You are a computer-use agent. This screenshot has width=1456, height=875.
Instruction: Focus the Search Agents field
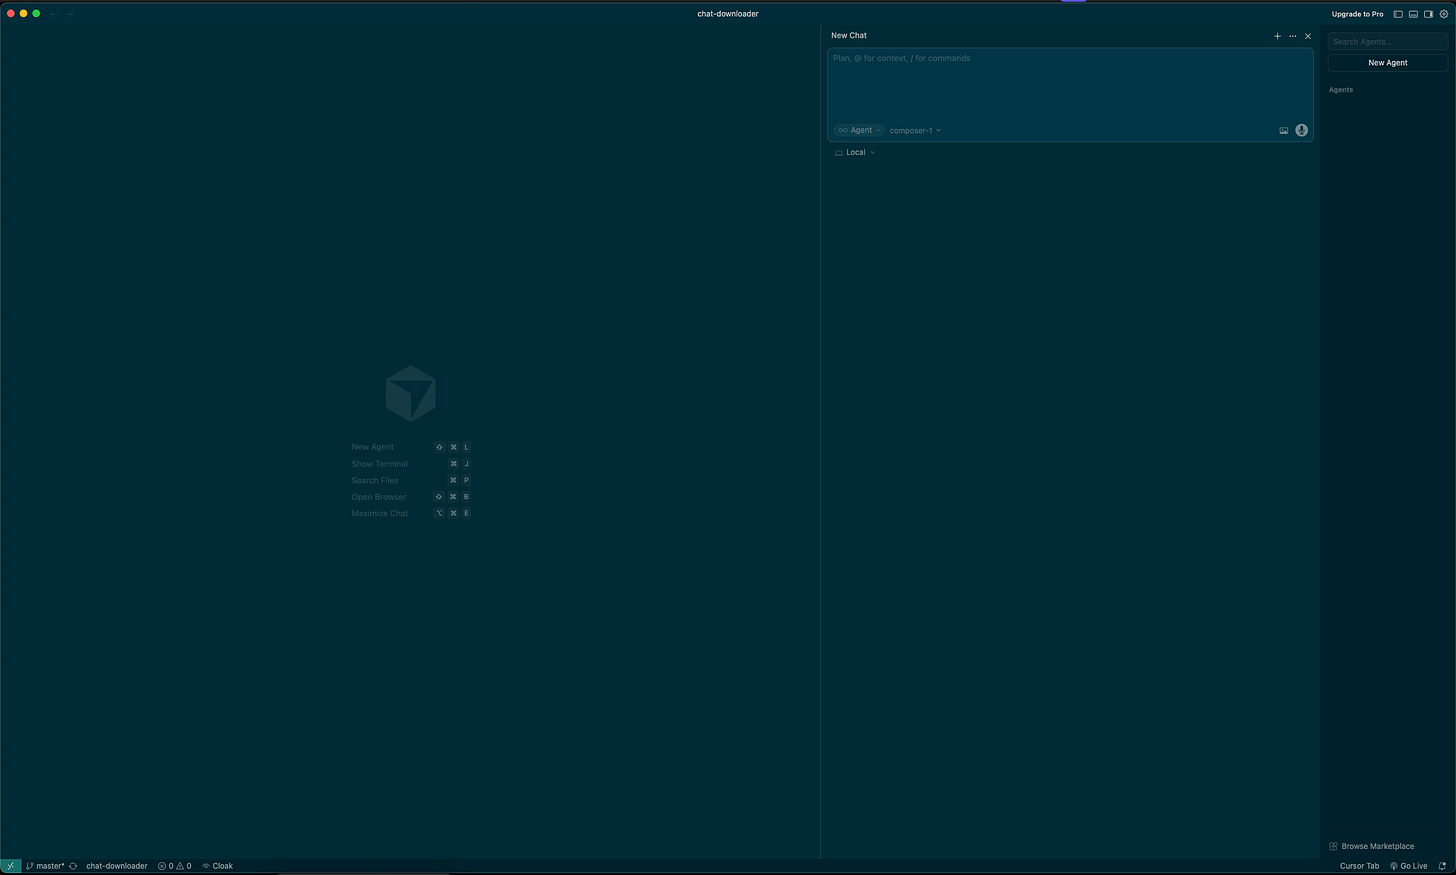(x=1387, y=42)
